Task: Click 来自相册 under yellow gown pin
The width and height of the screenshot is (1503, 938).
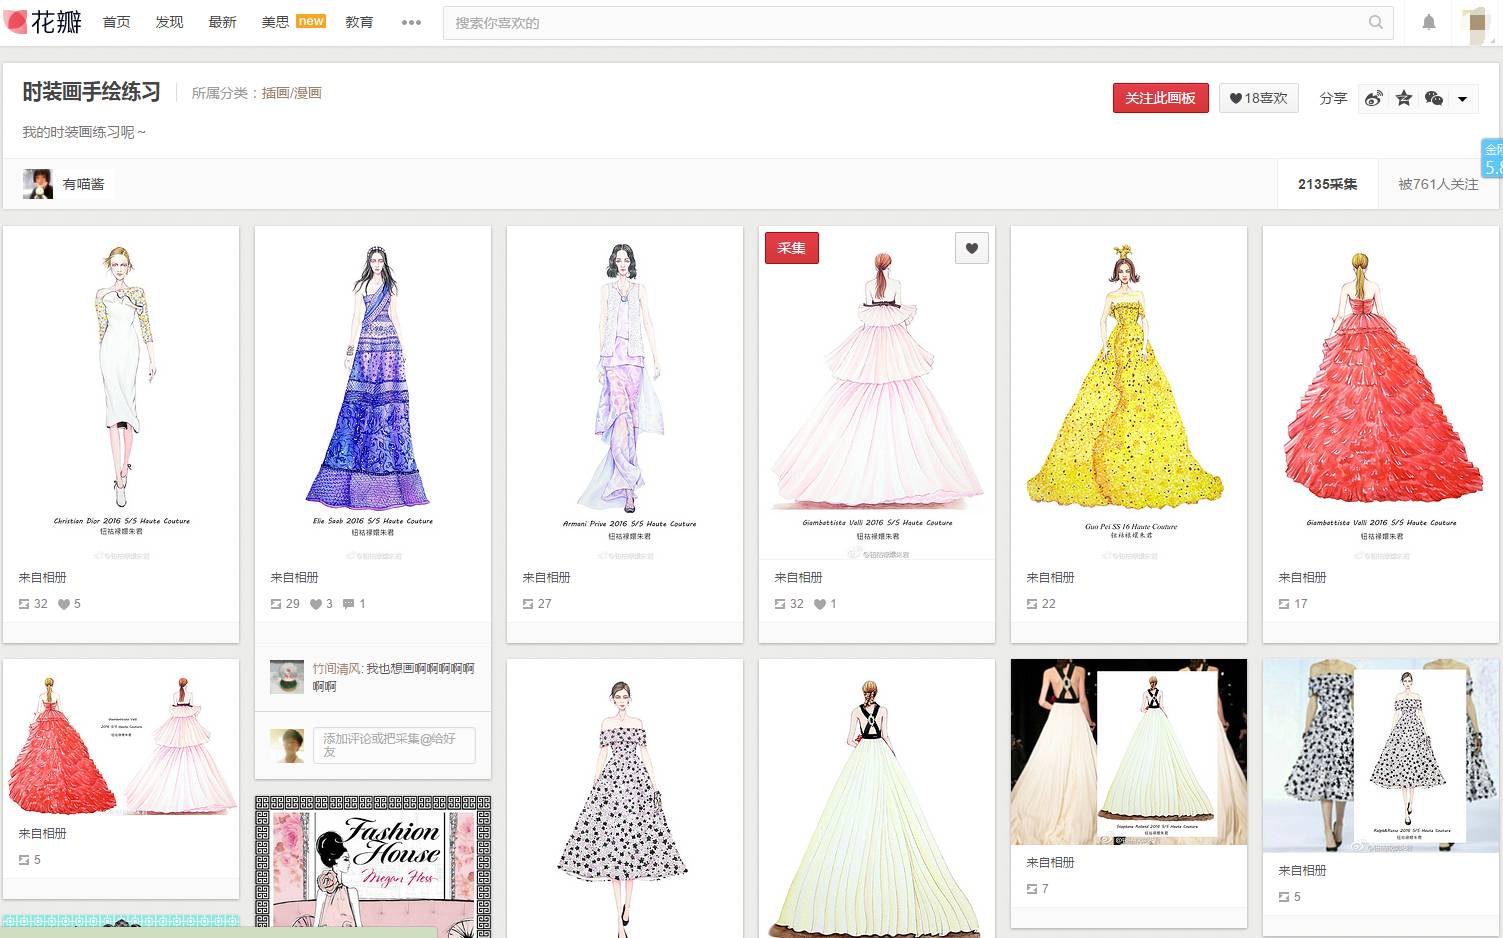Action: pyautogui.click(x=1050, y=578)
